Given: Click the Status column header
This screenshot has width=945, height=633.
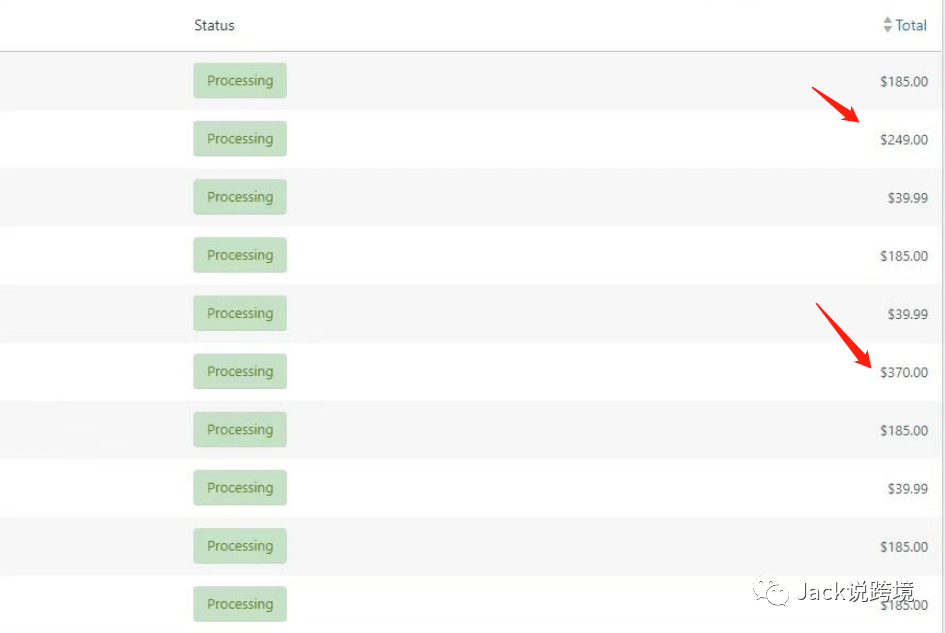Looking at the screenshot, I should [214, 25].
